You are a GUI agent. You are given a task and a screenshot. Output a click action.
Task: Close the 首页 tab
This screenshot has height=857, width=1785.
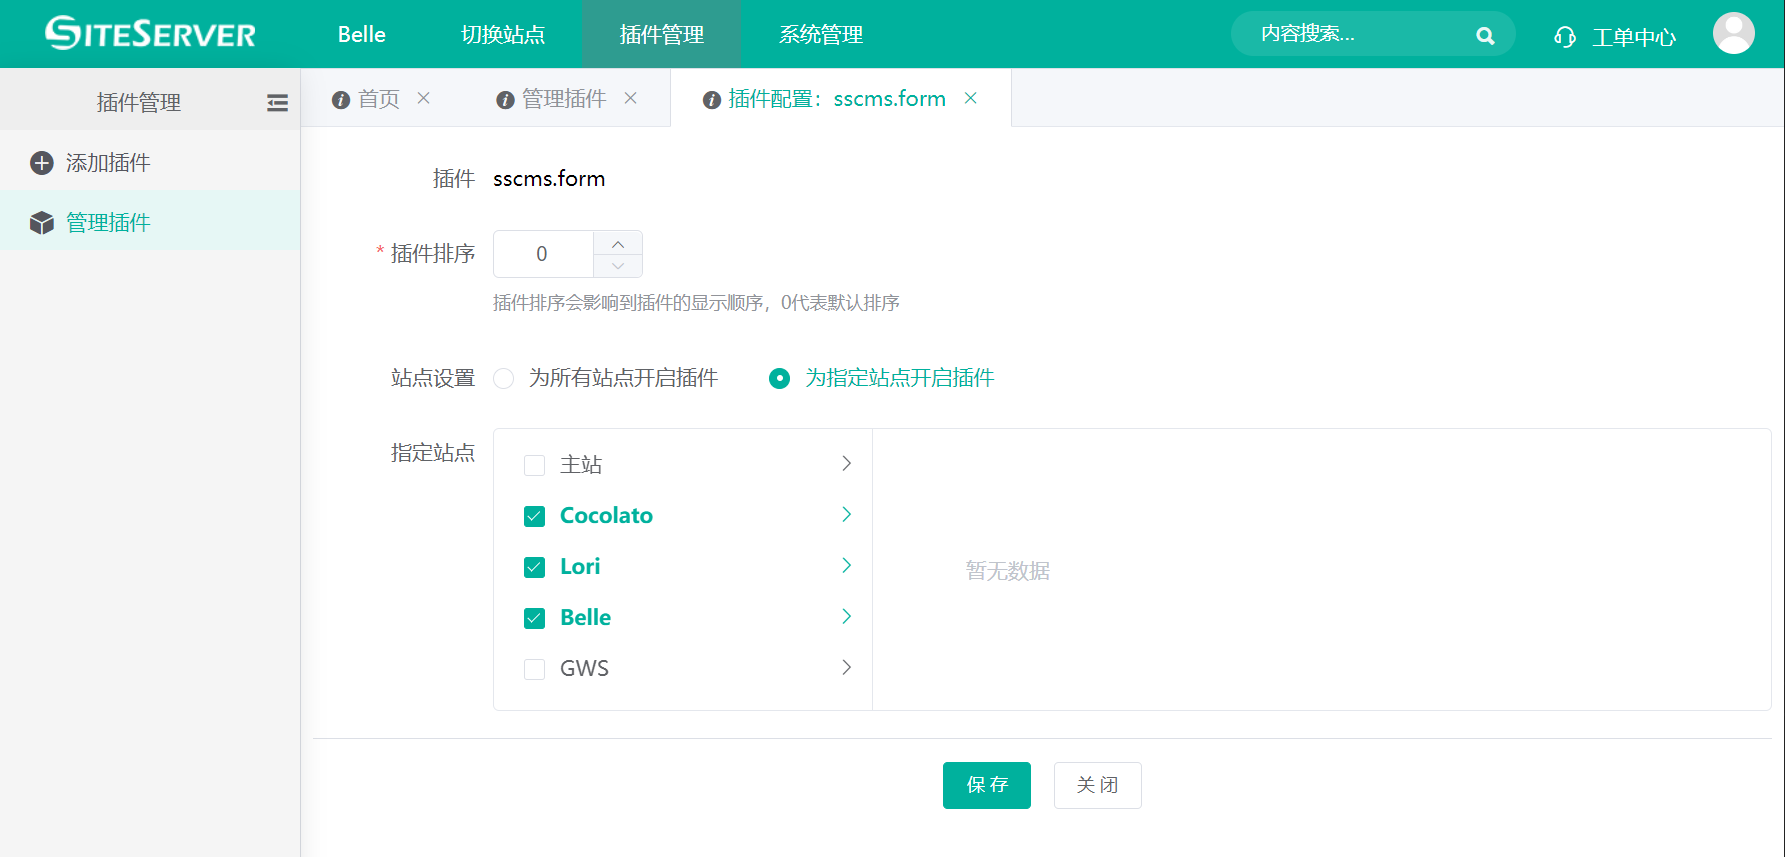pos(424,98)
